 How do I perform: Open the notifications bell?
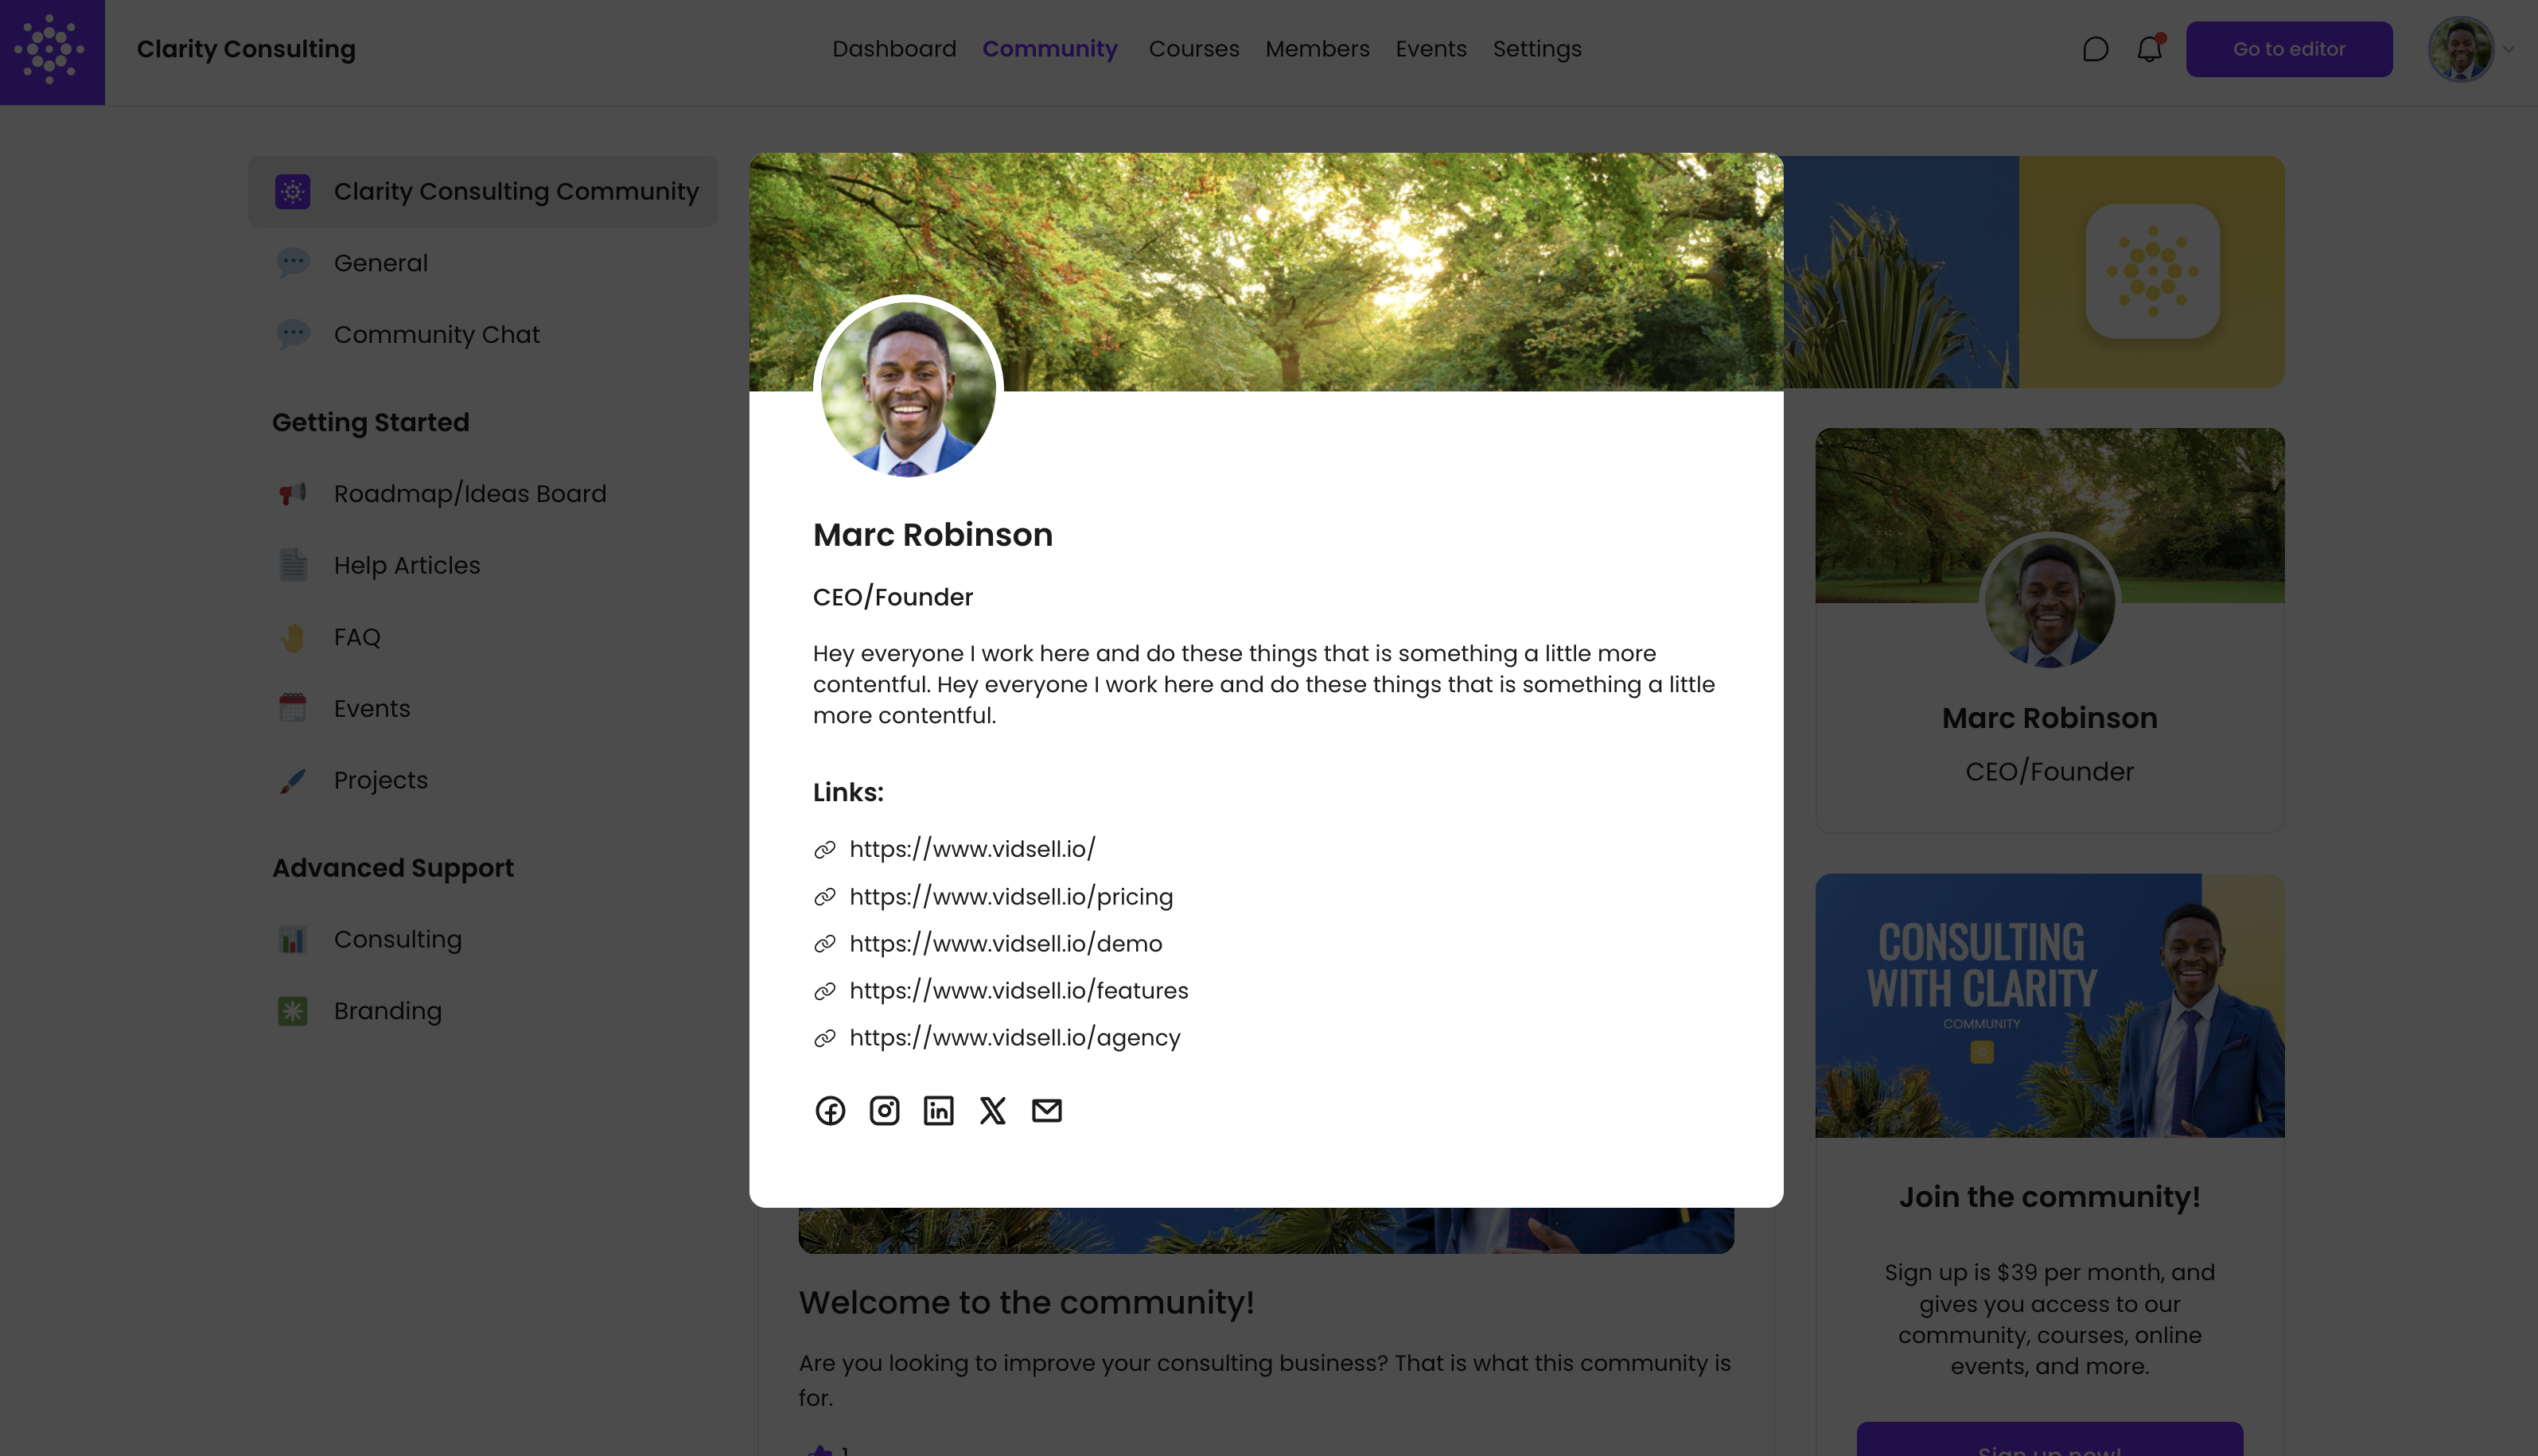(2149, 49)
